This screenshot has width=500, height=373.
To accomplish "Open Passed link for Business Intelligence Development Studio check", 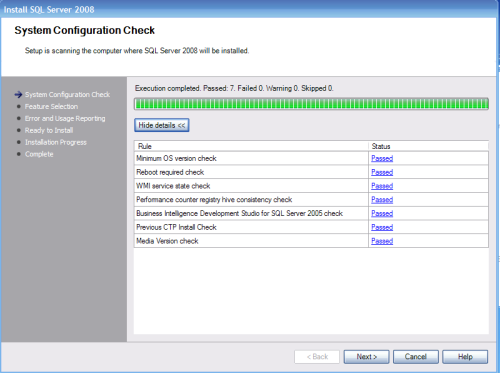I will point(382,213).
